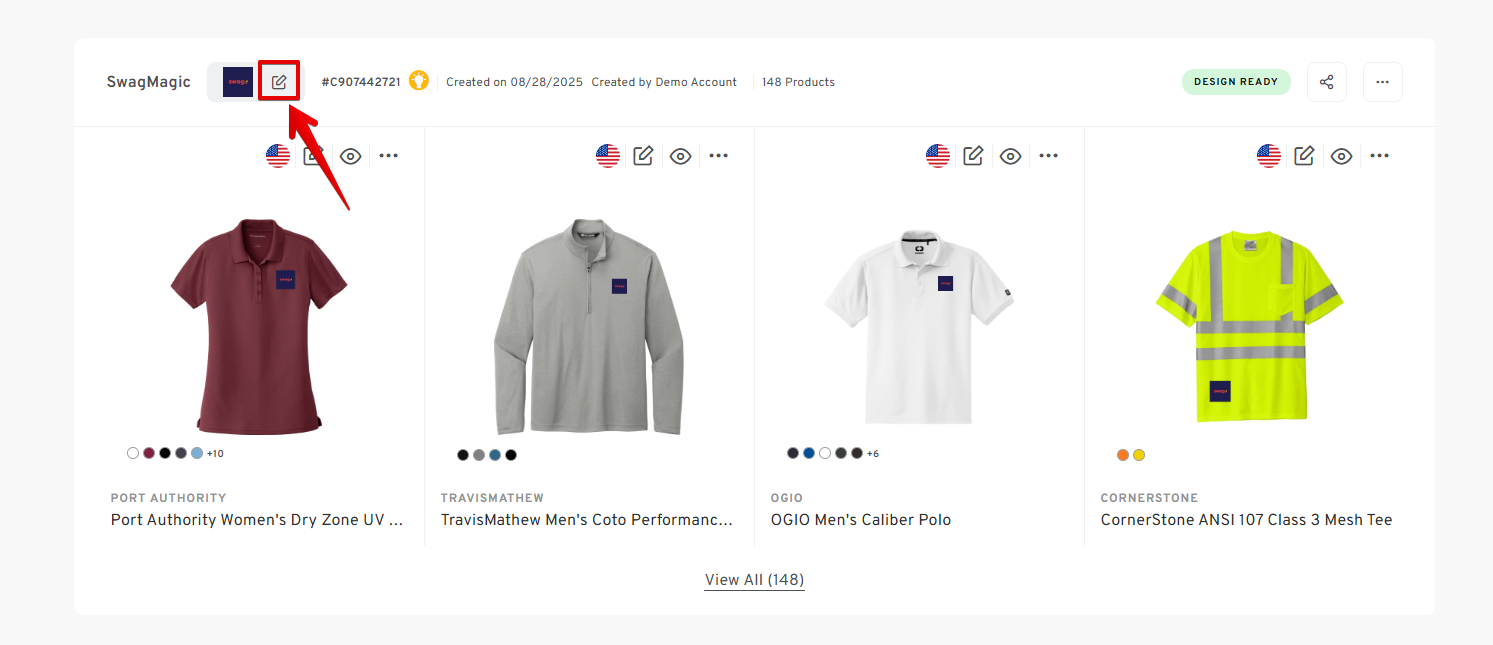1493x645 pixels.
Task: Open three-dot menu on OGIO polo card
Action: tap(1049, 156)
